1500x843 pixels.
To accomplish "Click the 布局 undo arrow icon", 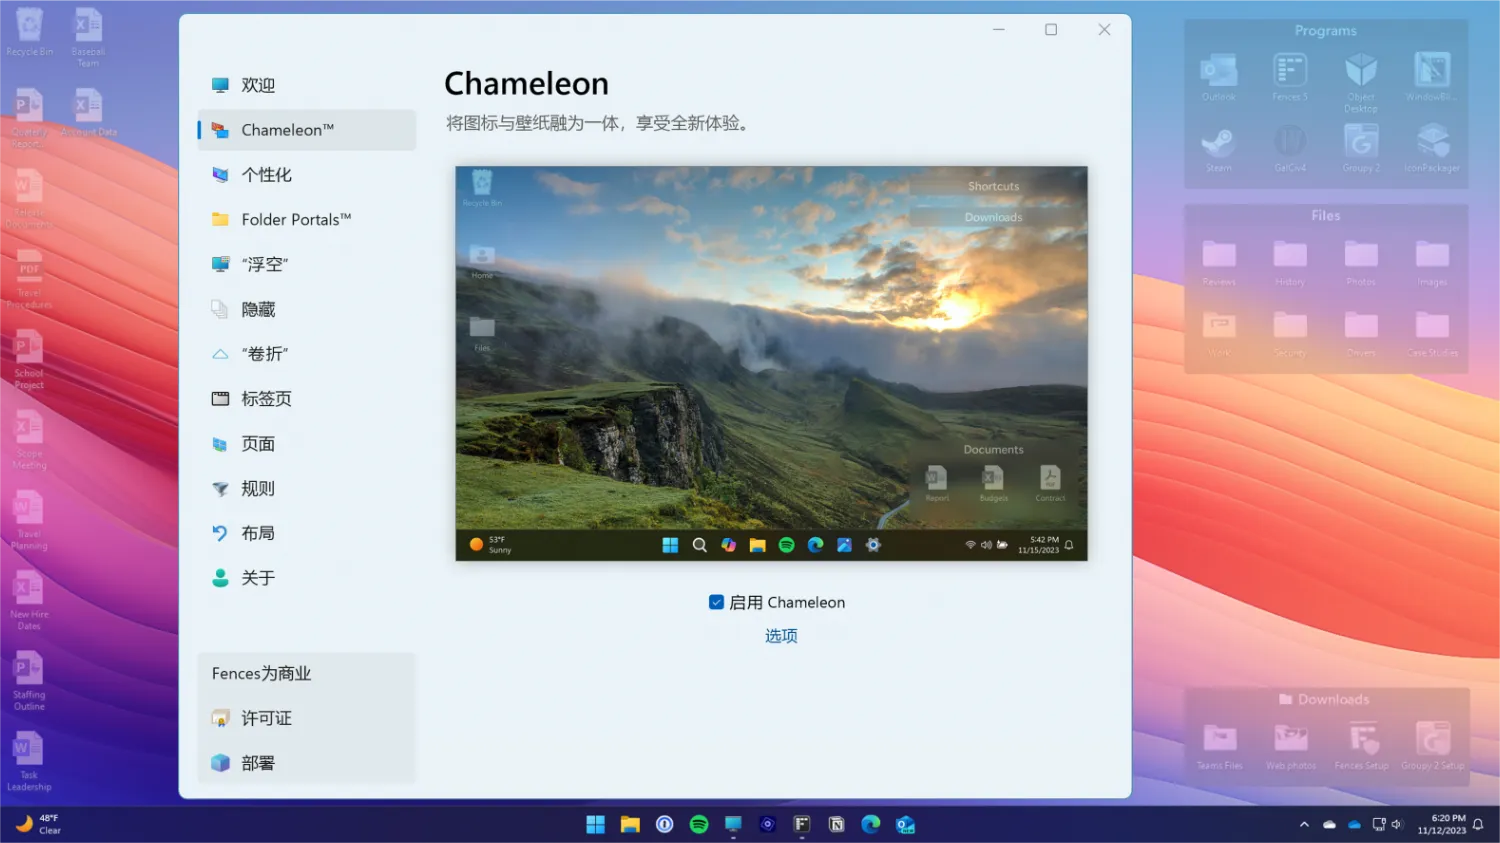I will pos(220,534).
